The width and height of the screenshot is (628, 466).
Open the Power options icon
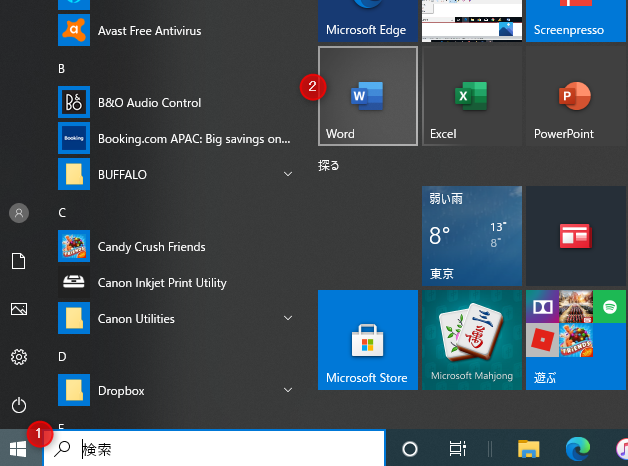(19, 405)
